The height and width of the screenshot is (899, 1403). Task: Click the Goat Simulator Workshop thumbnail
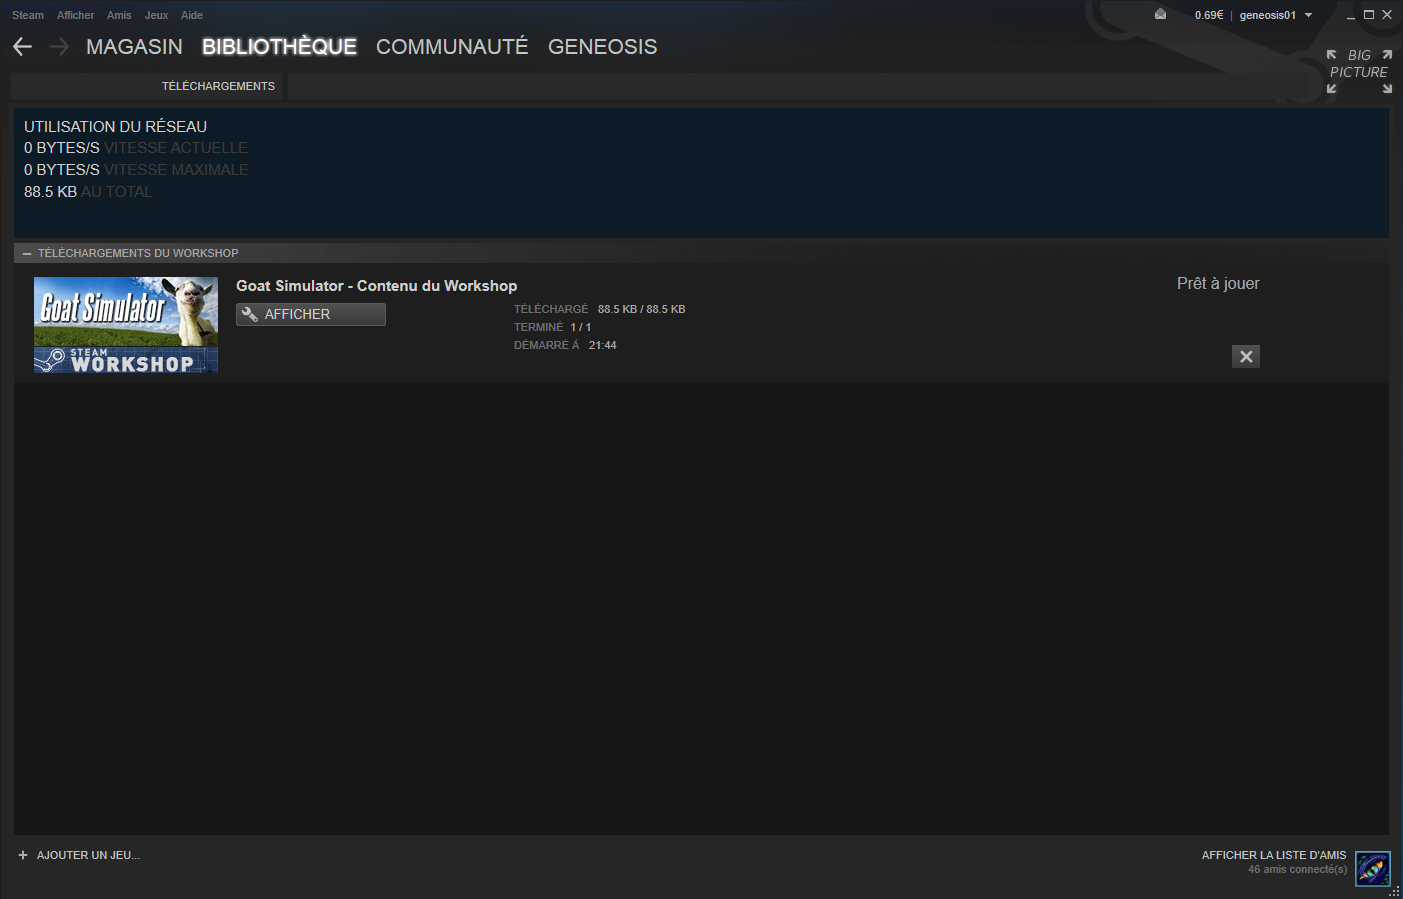click(126, 325)
